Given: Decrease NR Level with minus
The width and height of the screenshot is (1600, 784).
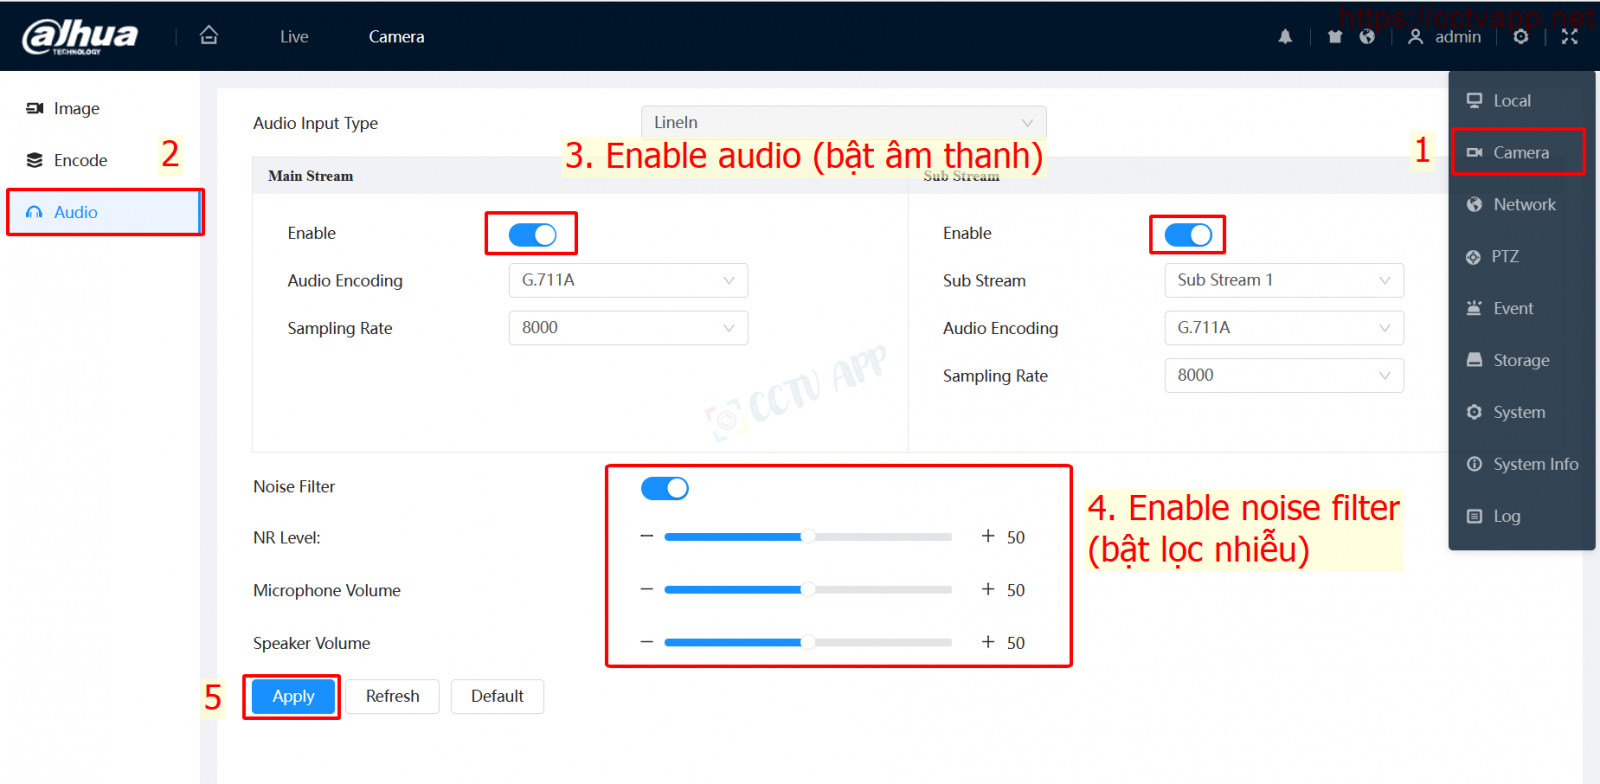Looking at the screenshot, I should tap(647, 536).
